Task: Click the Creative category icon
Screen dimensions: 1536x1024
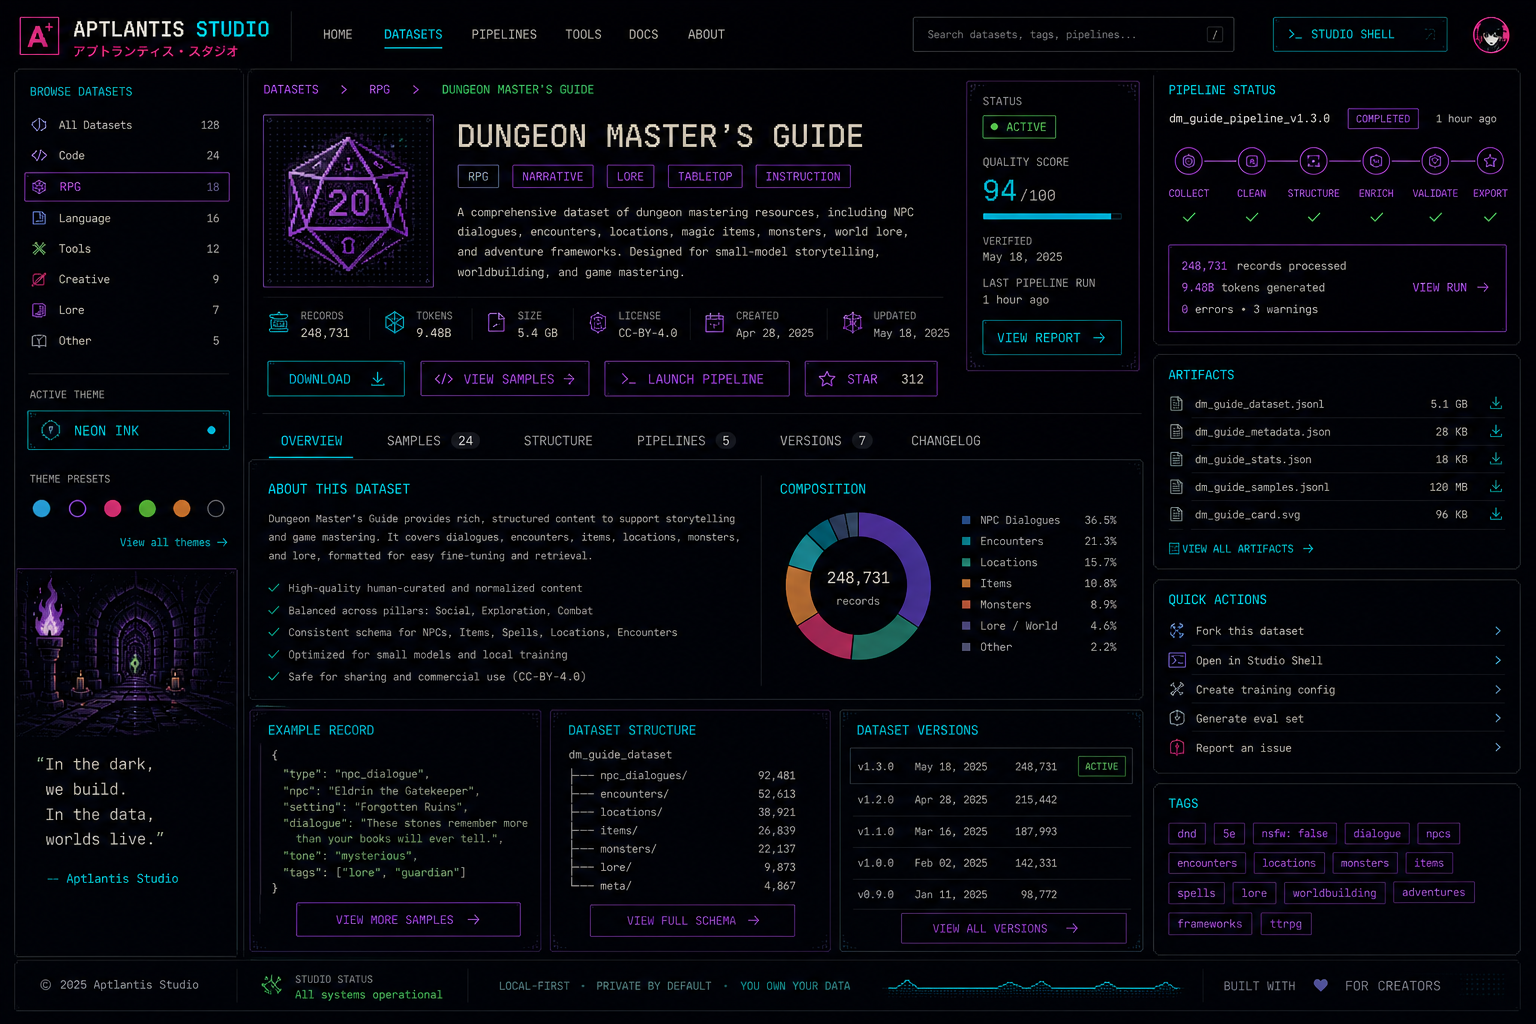Action: pos(39,279)
